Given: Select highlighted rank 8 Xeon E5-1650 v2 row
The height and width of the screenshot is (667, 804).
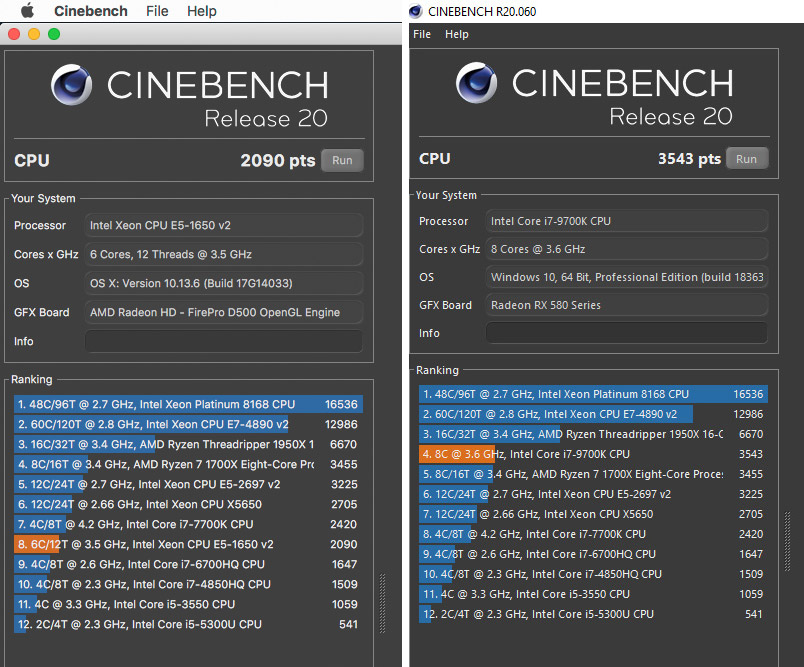Looking at the screenshot, I should tap(188, 544).
